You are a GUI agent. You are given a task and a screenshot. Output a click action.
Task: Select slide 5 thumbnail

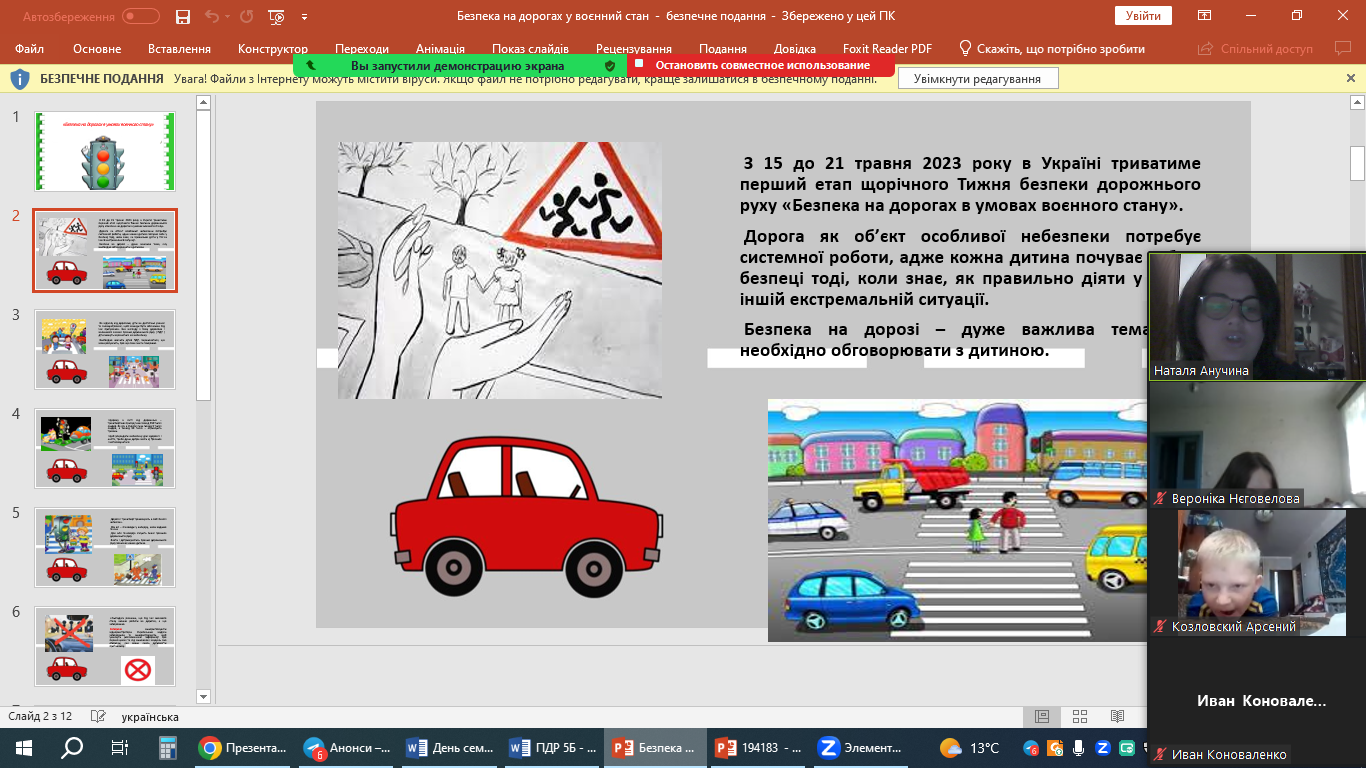tap(105, 547)
